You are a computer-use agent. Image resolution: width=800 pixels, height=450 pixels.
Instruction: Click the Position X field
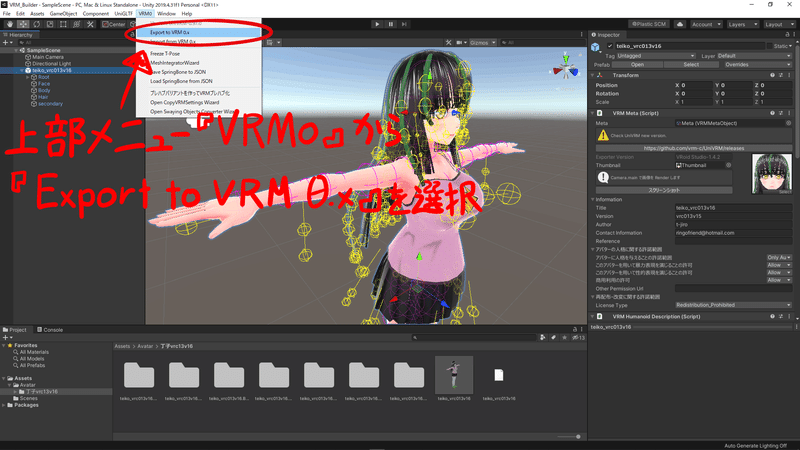point(696,85)
